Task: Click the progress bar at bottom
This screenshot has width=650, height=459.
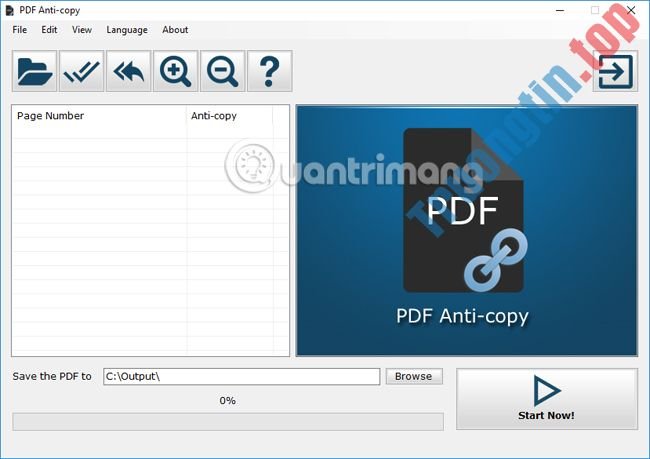Action: (228, 422)
